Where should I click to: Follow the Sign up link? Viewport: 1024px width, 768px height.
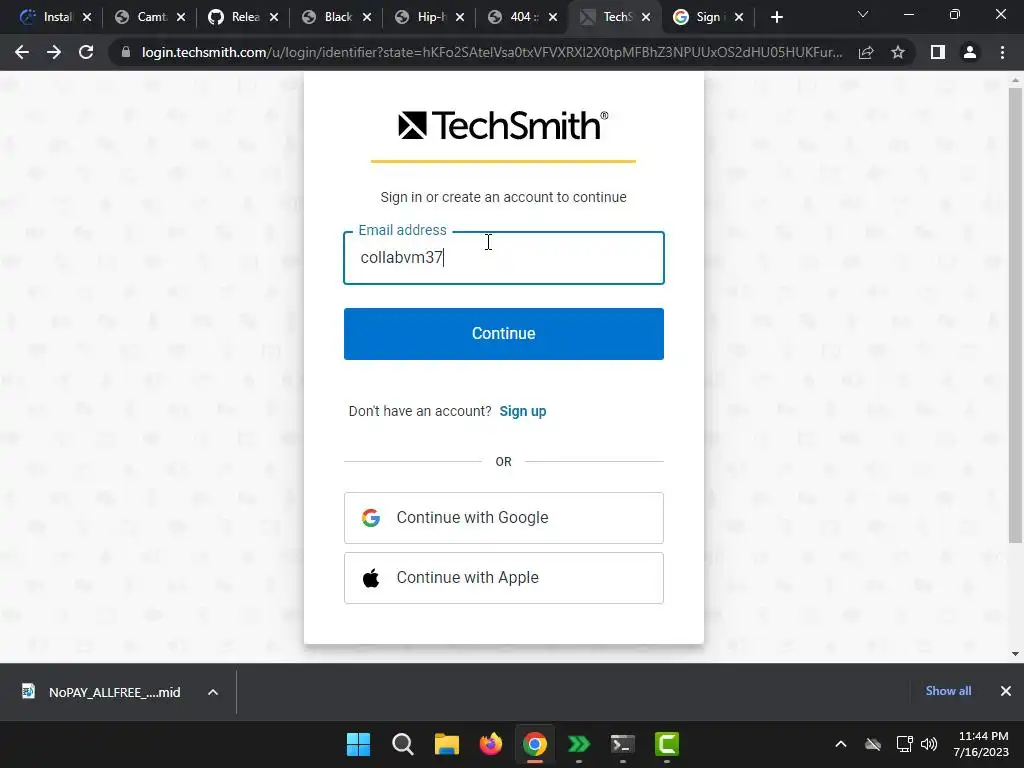[x=522, y=411]
